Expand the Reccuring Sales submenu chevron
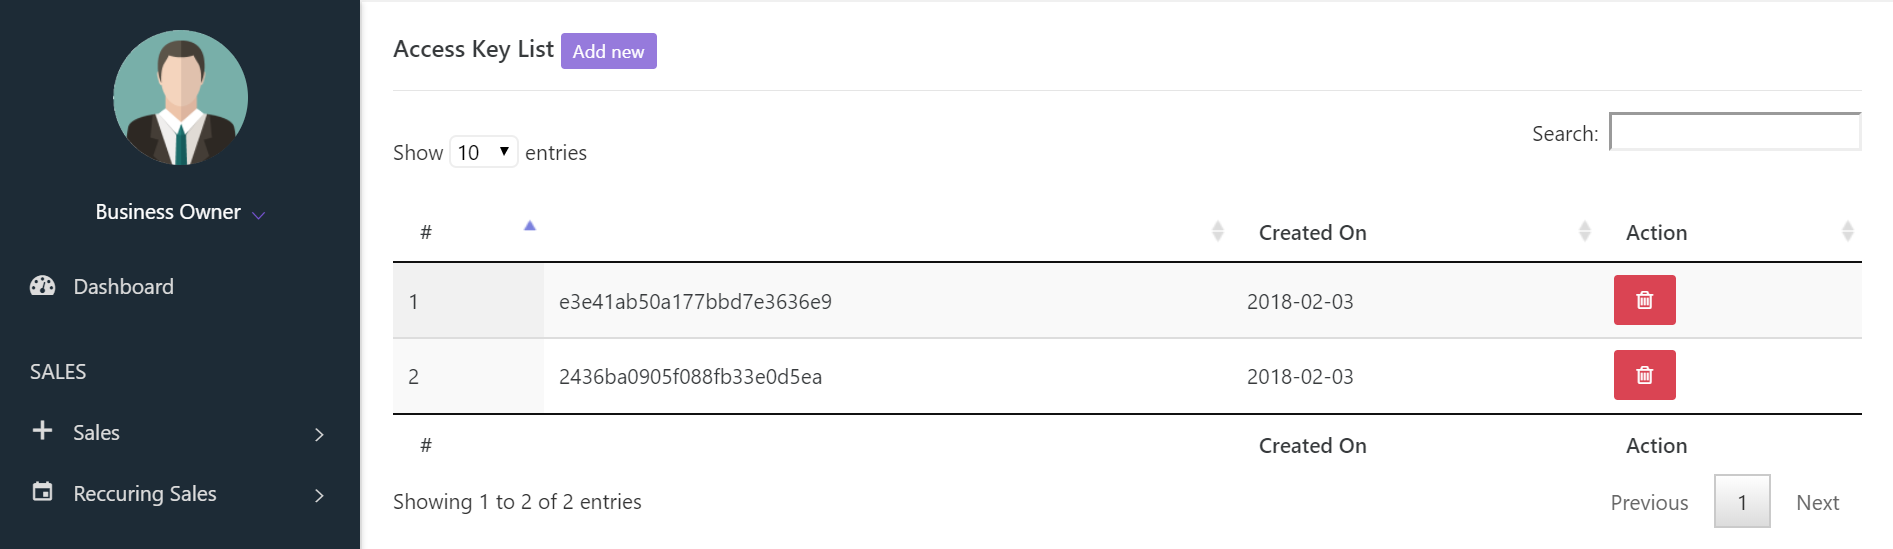 pos(319,495)
